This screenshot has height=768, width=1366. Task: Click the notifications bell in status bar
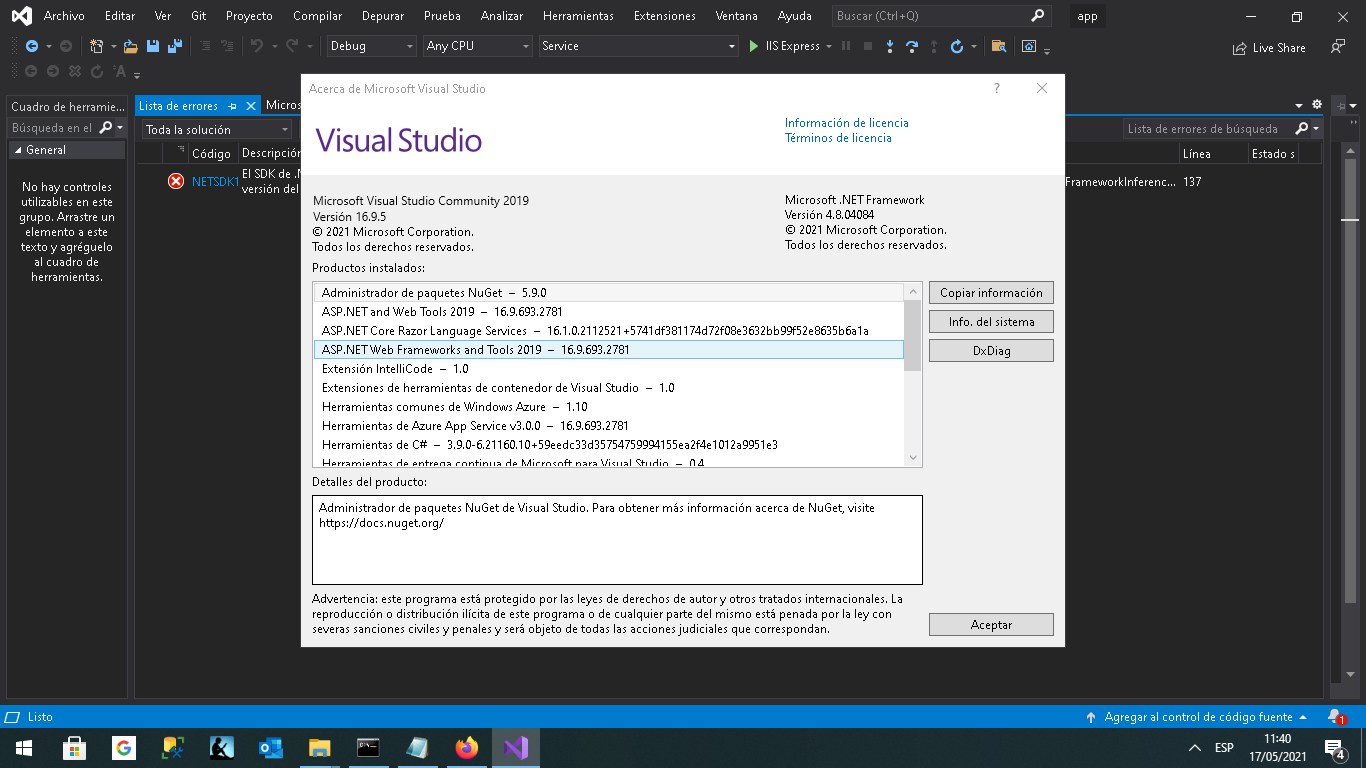coord(1335,717)
